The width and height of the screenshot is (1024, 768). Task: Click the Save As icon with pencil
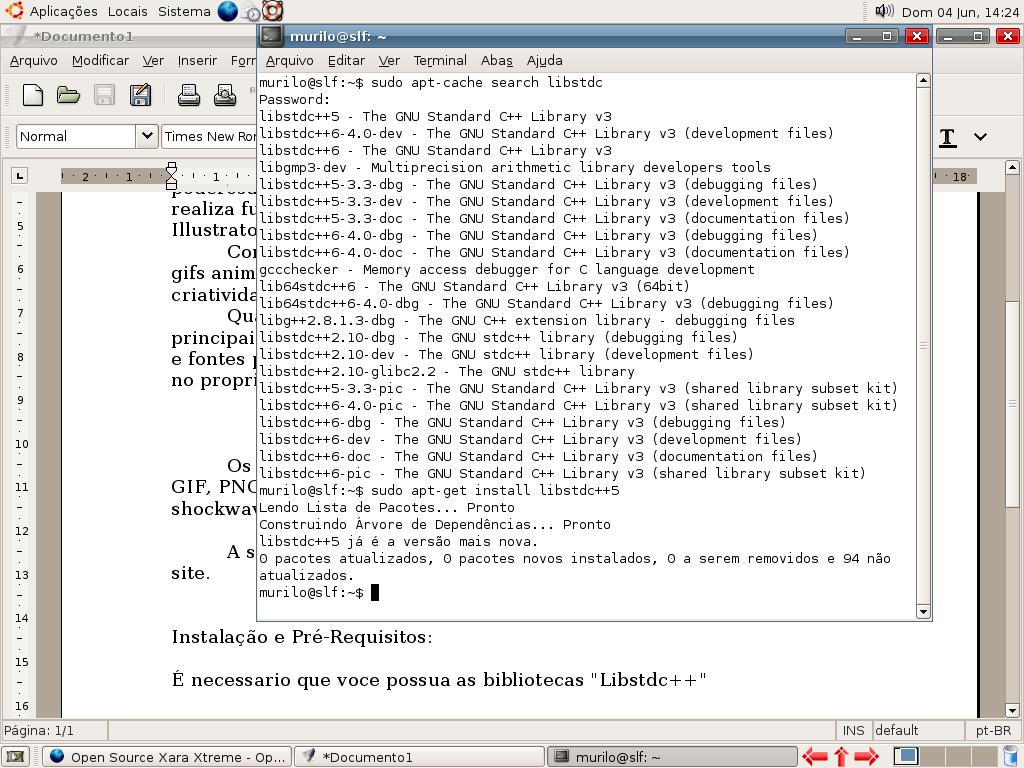pos(140,95)
